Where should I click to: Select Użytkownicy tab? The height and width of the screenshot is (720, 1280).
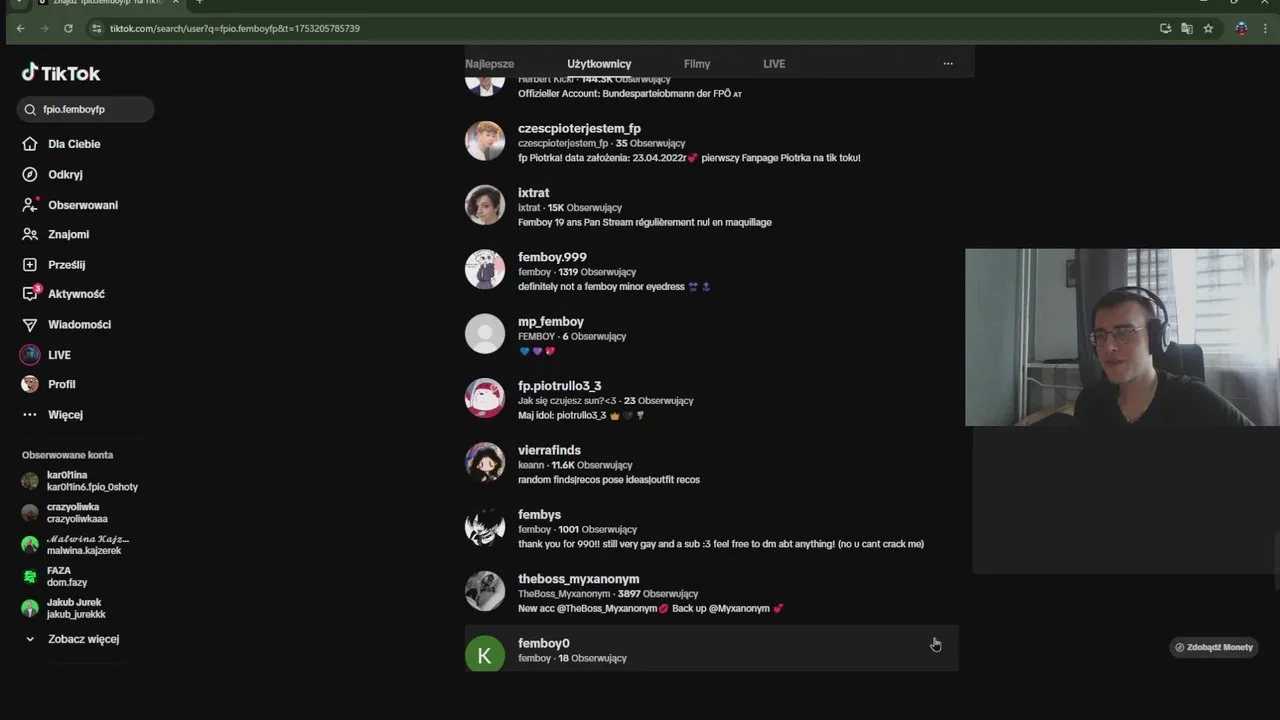(599, 64)
